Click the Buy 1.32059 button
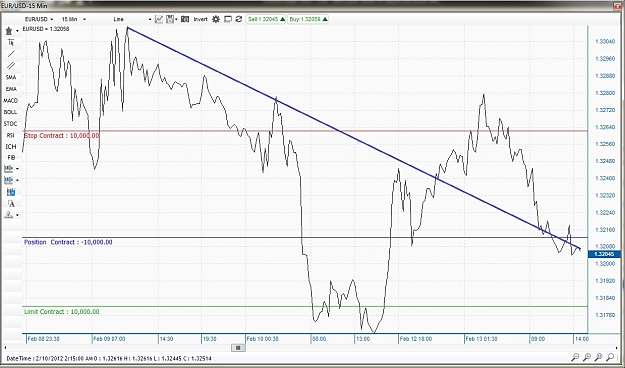 pos(308,19)
